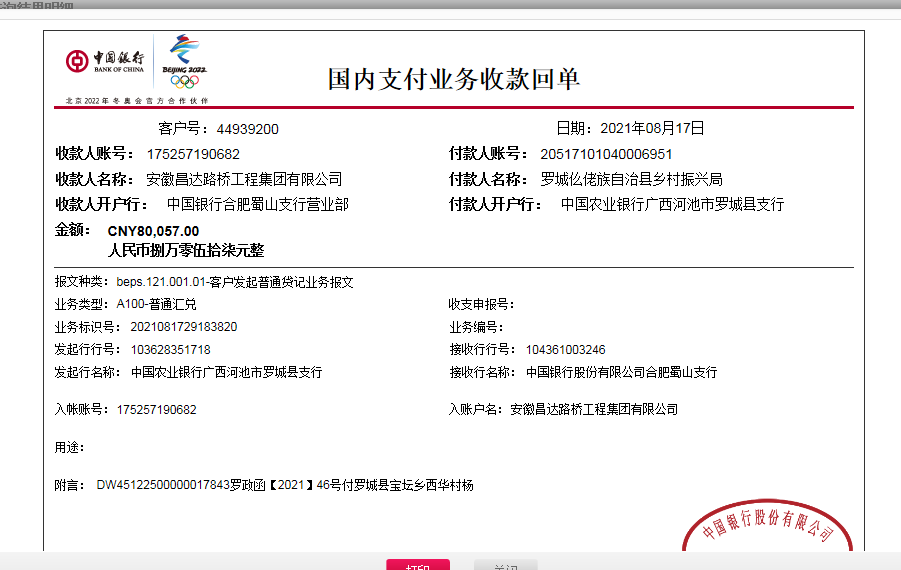The width and height of the screenshot is (901, 570).
Task: Click payer account number 20517101040006951
Action: pos(606,154)
